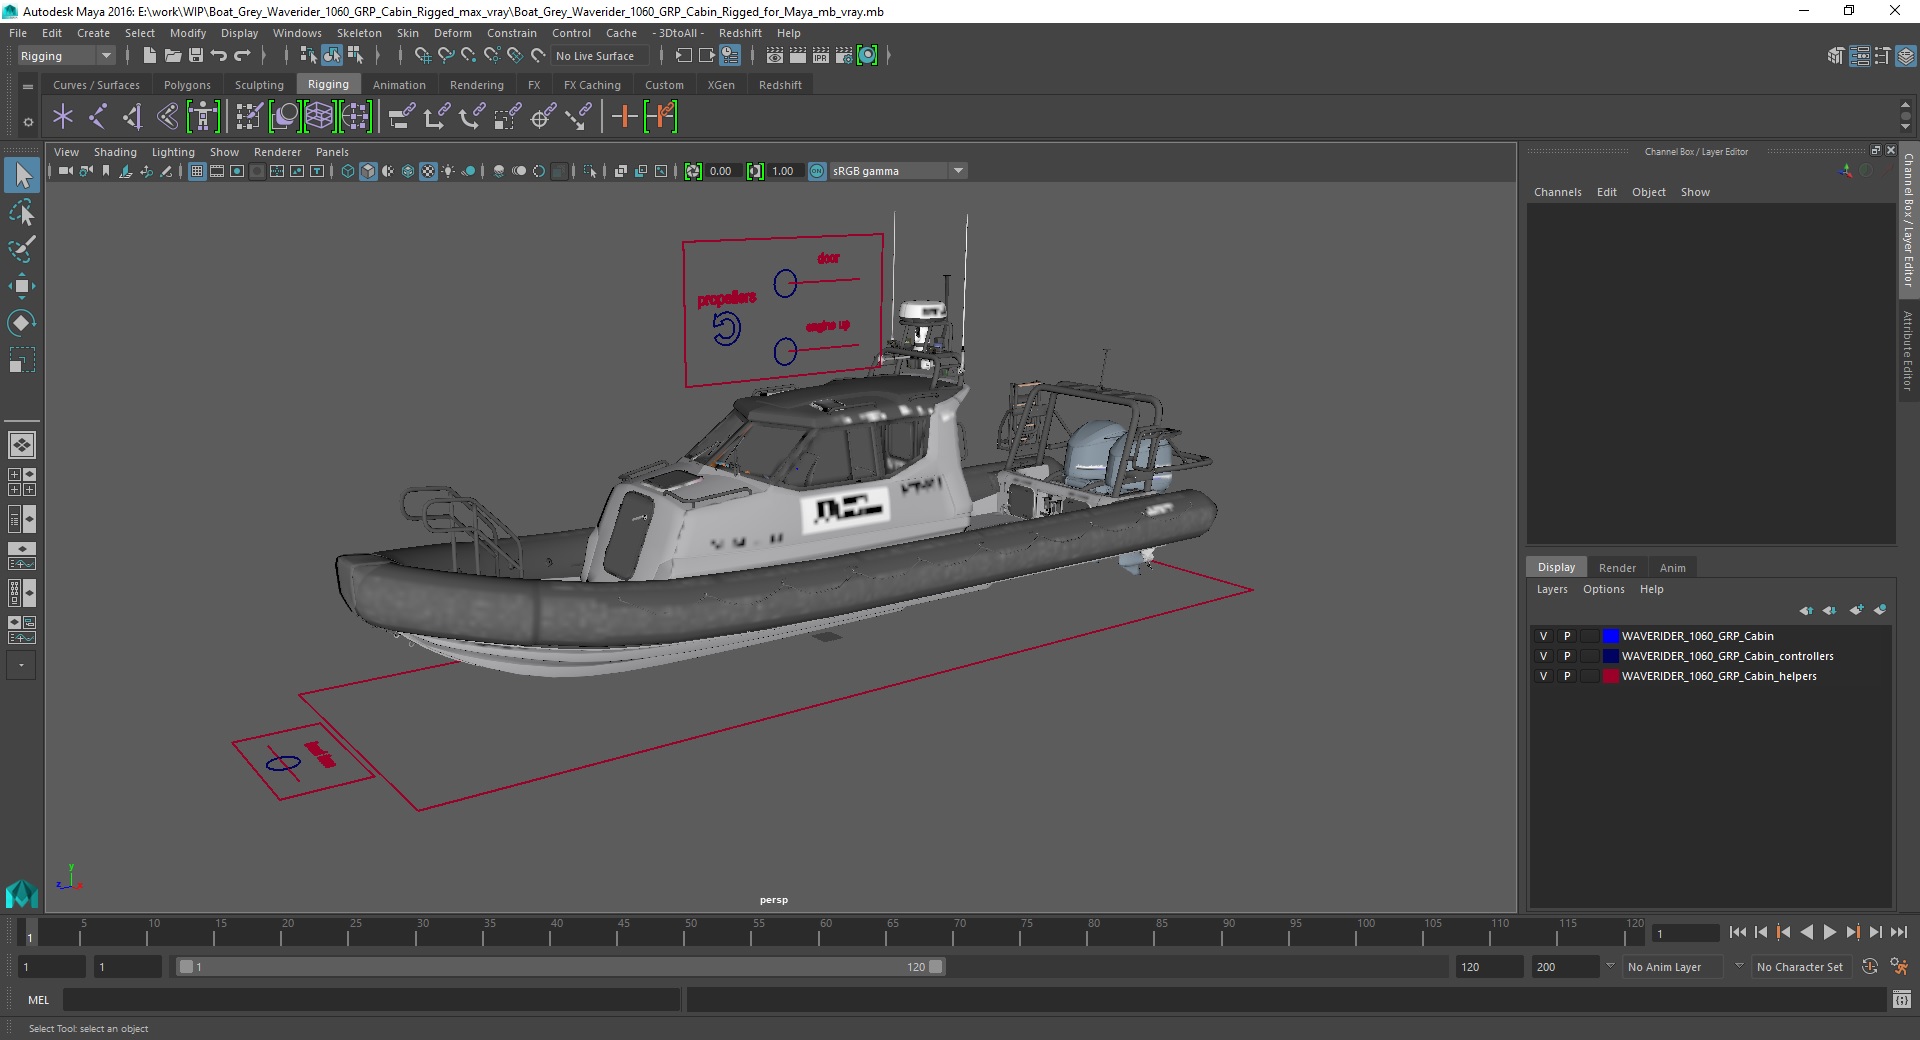This screenshot has height=1040, width=1920.
Task: Activate the Lasso select tool
Action: pos(22,213)
